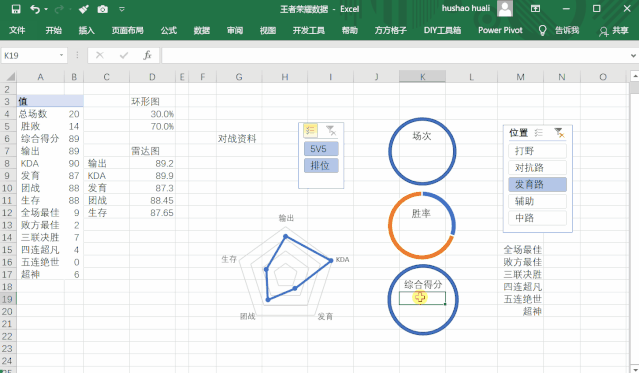This screenshot has height=373, width=639.
Task: Open the Undo history dropdown arrow
Action: click(46, 9)
